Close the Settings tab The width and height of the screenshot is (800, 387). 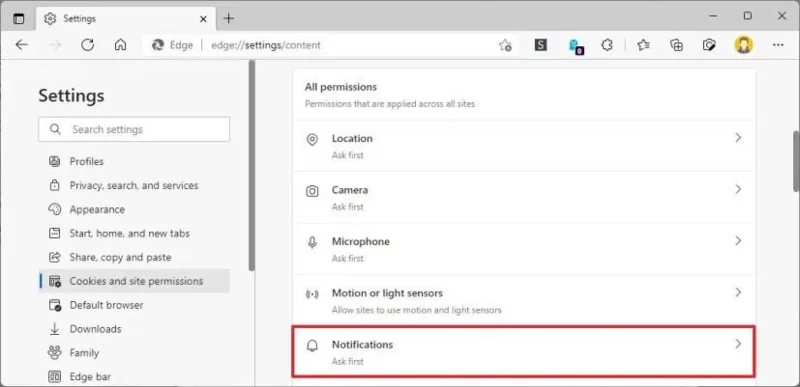[x=203, y=19]
